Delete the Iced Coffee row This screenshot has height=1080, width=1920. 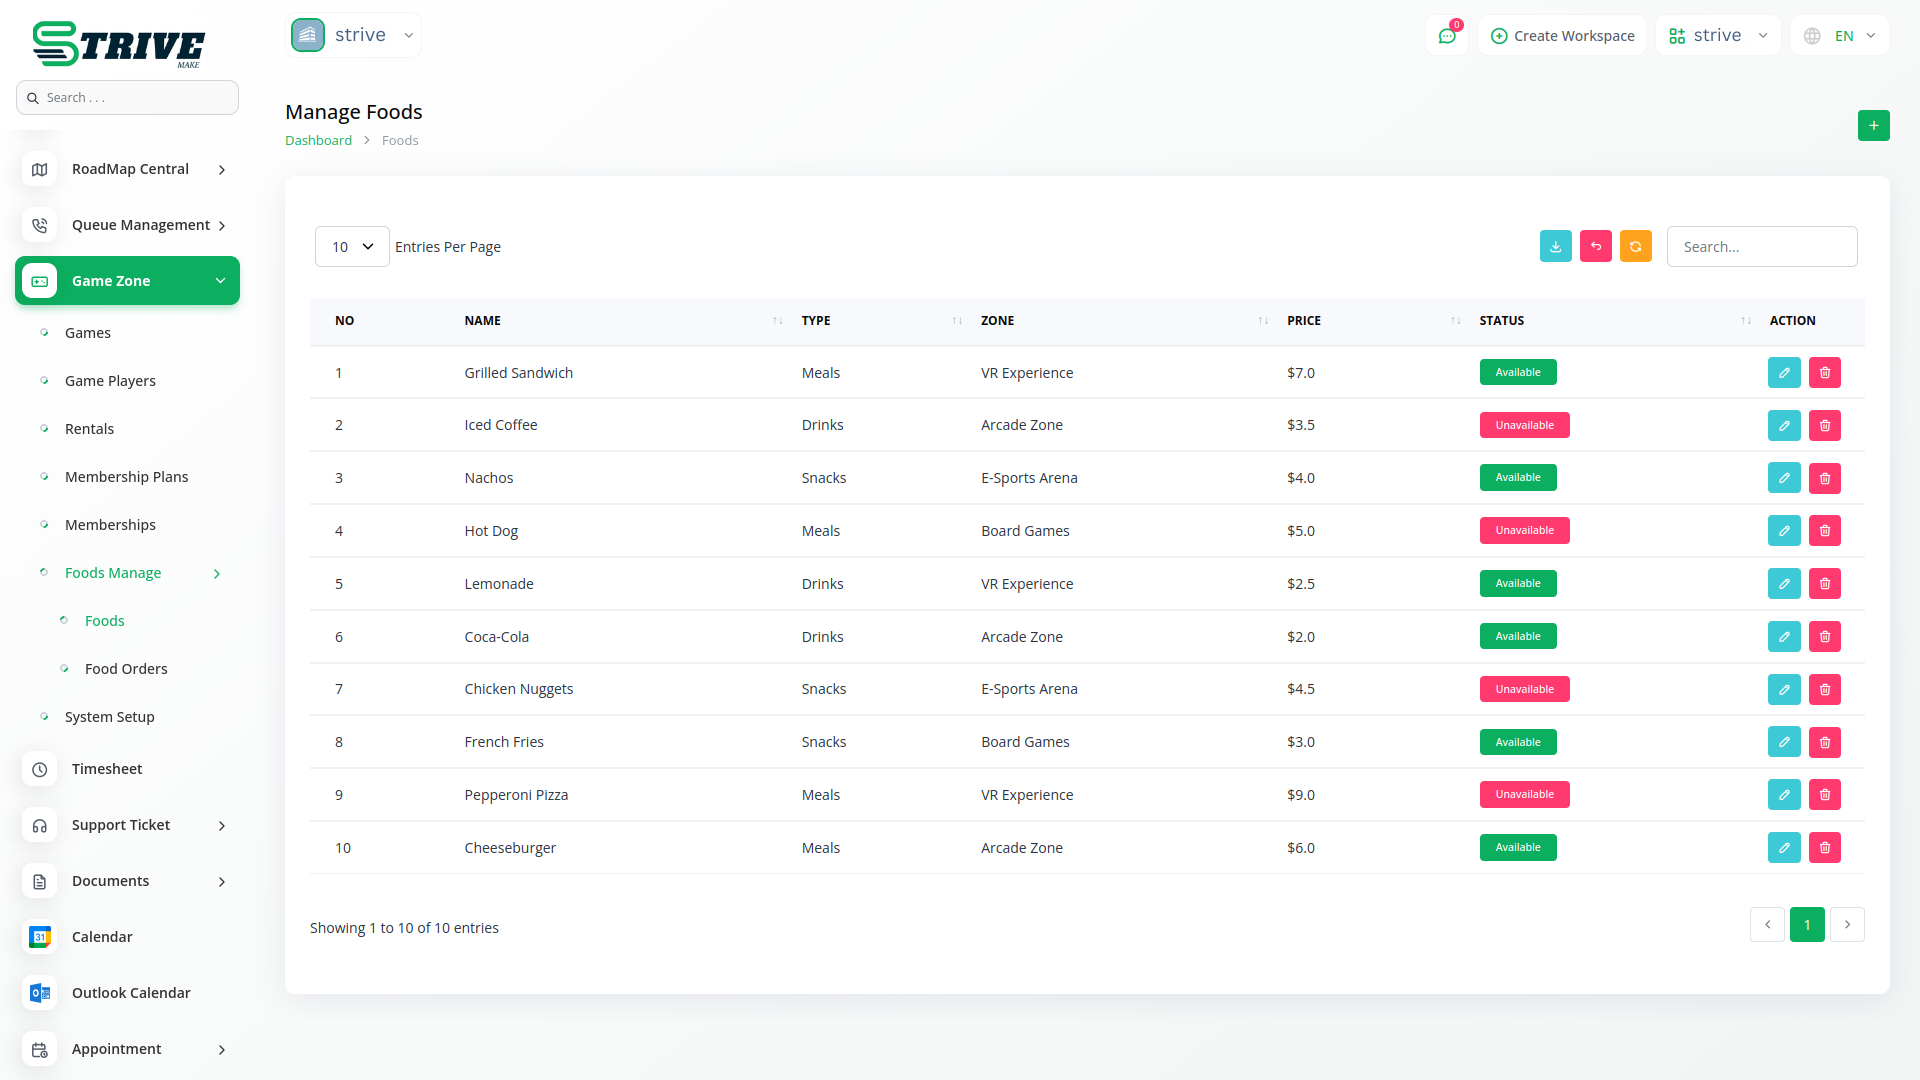pos(1824,425)
